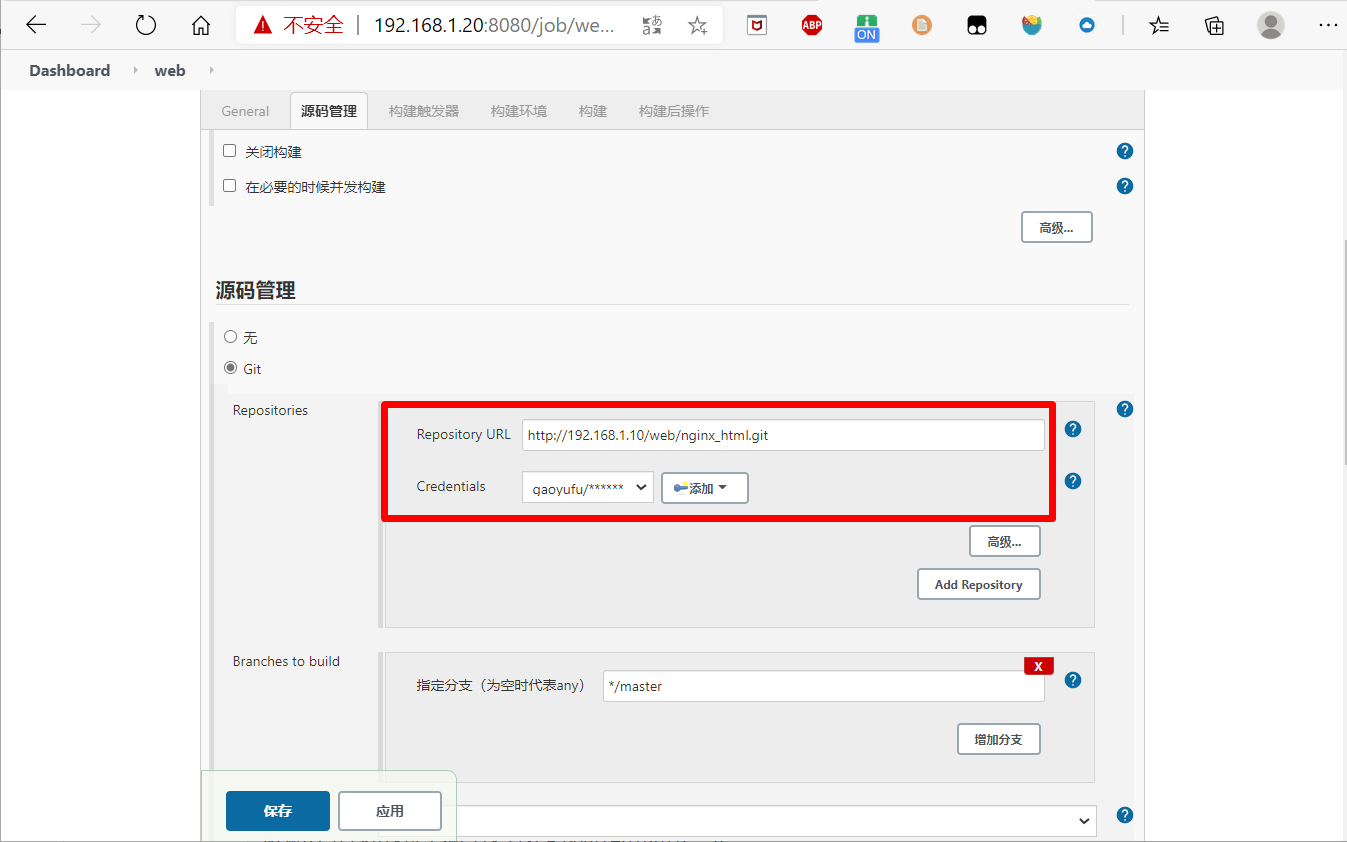Screen dimensions: 1347x842
Task: Focus the Repository URL input field
Action: [x=783, y=435]
